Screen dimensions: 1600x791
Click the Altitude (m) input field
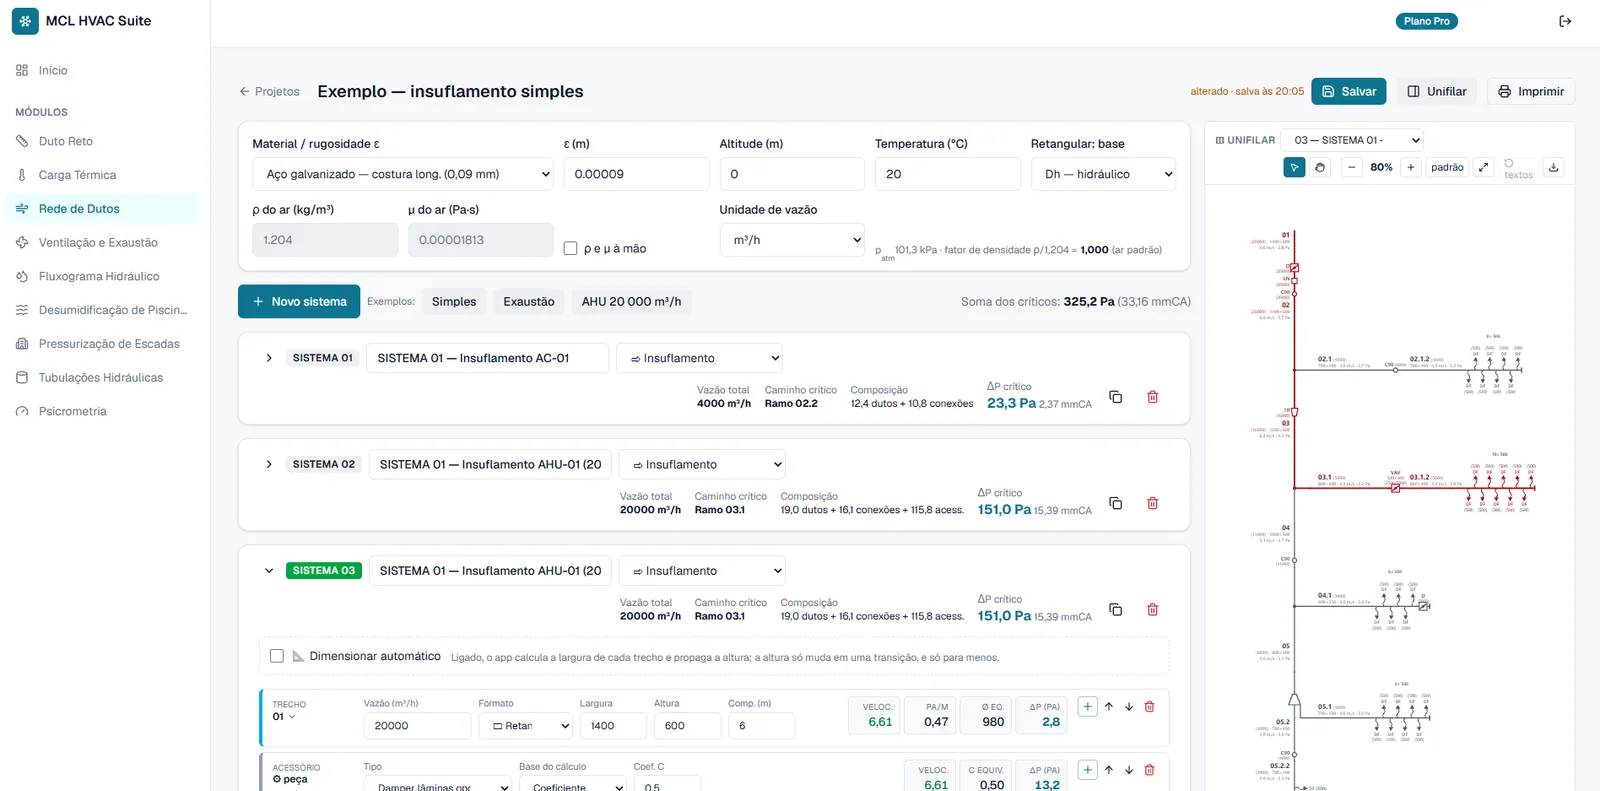[792, 174]
